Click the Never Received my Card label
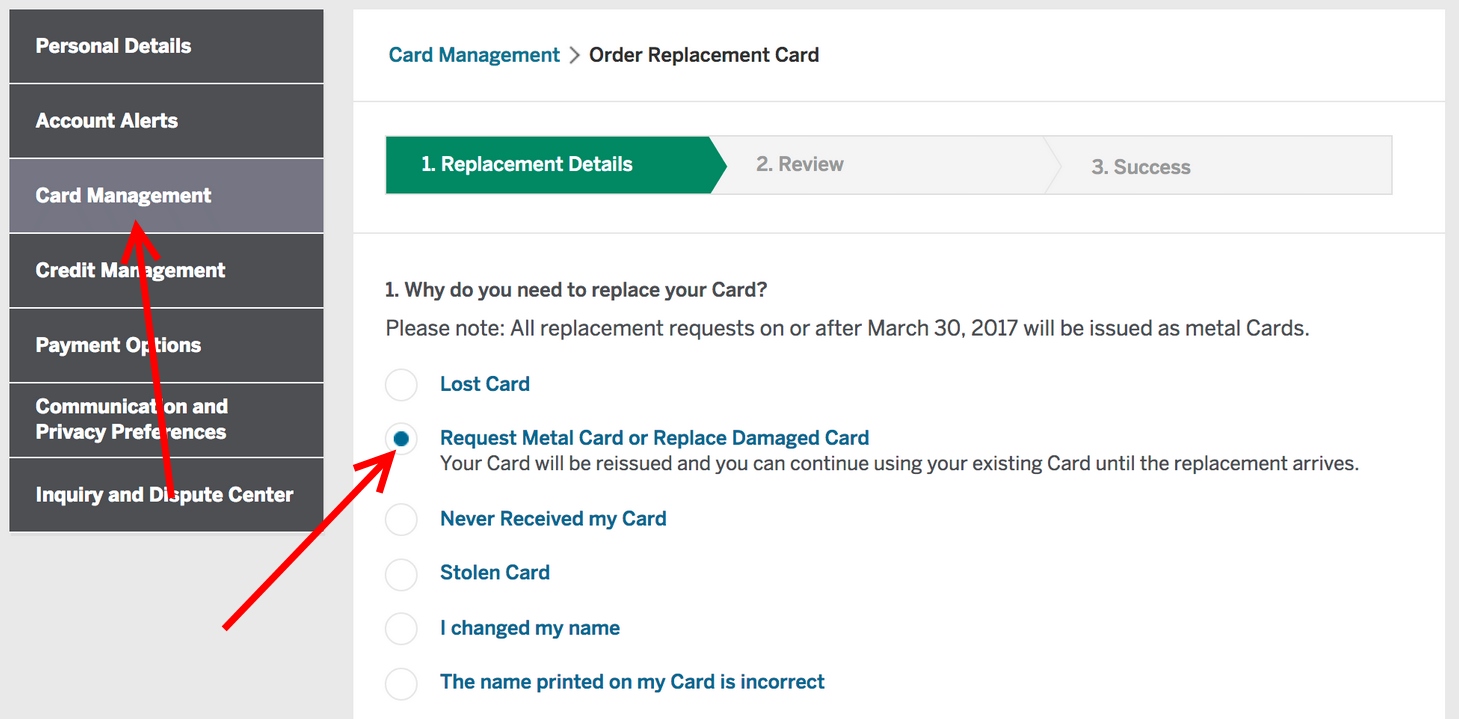The height and width of the screenshot is (719, 1459). click(x=553, y=519)
